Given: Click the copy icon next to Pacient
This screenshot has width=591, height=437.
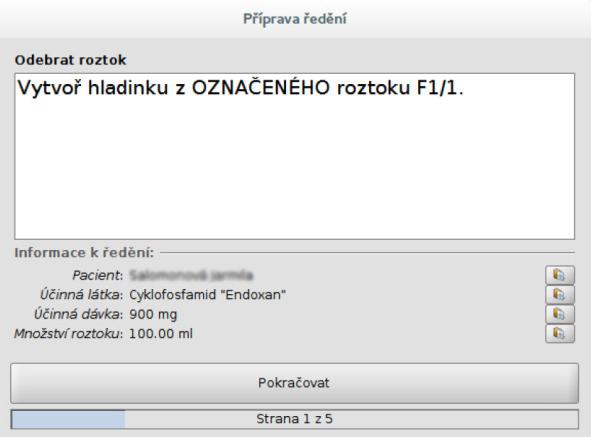Looking at the screenshot, I should pos(560,275).
